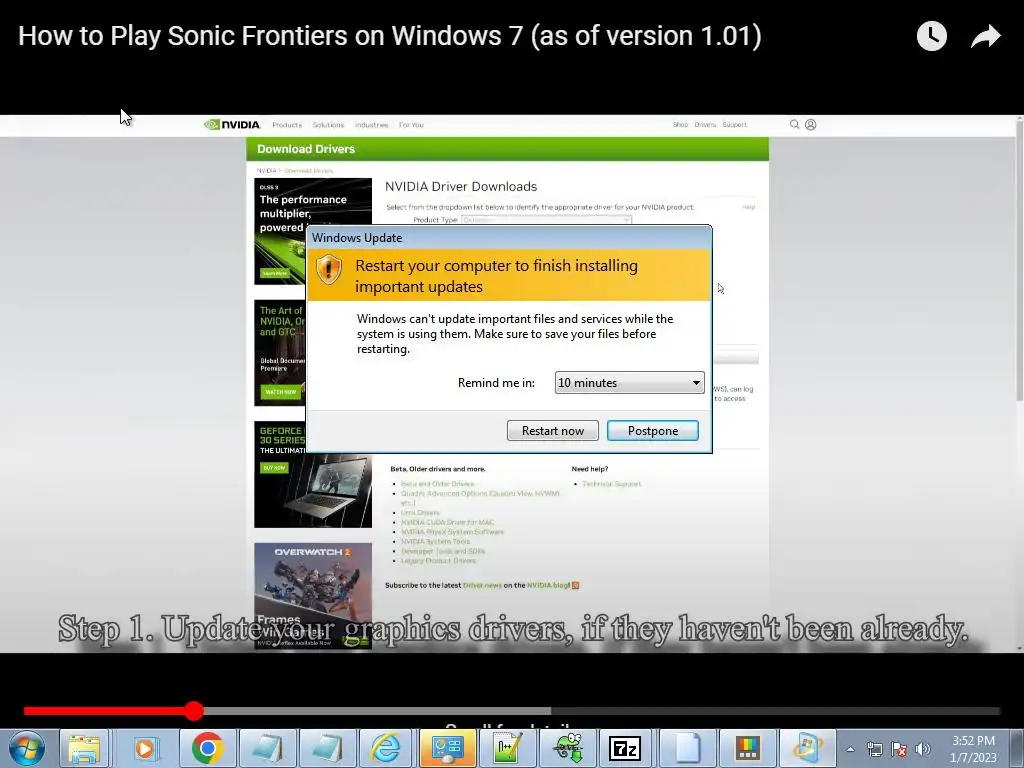Open the Action Center flag tray icon
The image size is (1024, 768).
click(899, 749)
